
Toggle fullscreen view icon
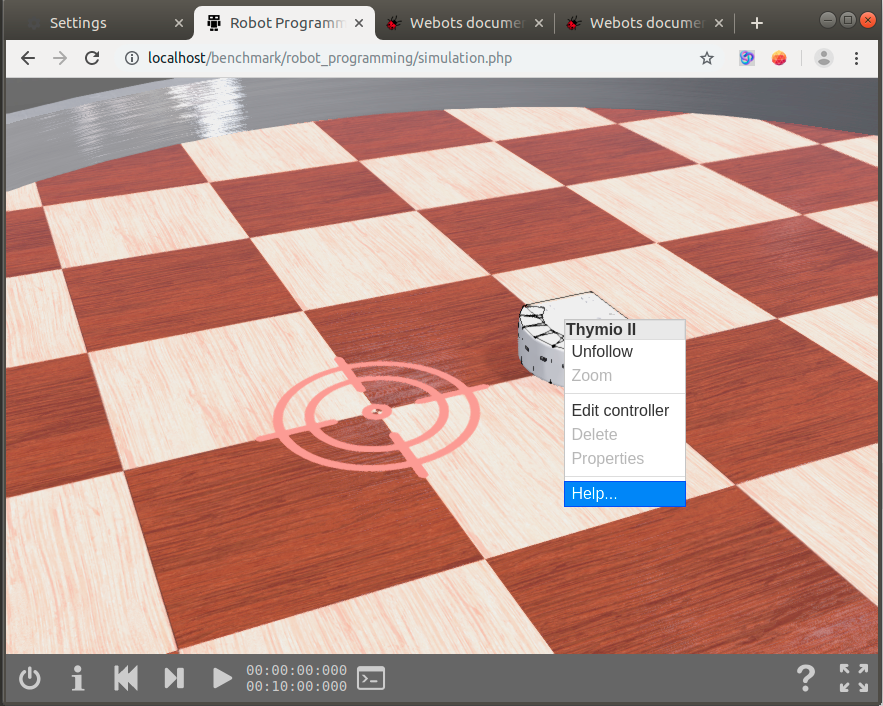(854, 678)
